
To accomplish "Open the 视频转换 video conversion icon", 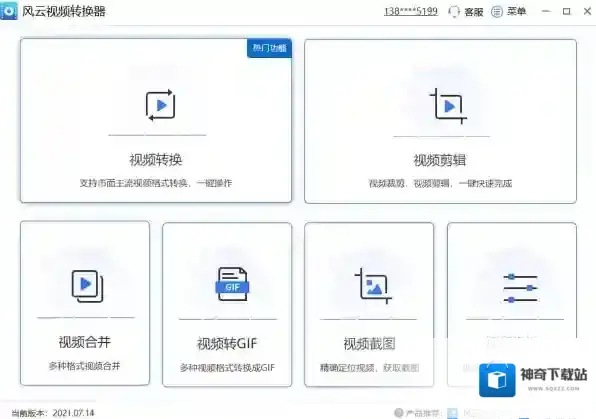I will point(160,105).
